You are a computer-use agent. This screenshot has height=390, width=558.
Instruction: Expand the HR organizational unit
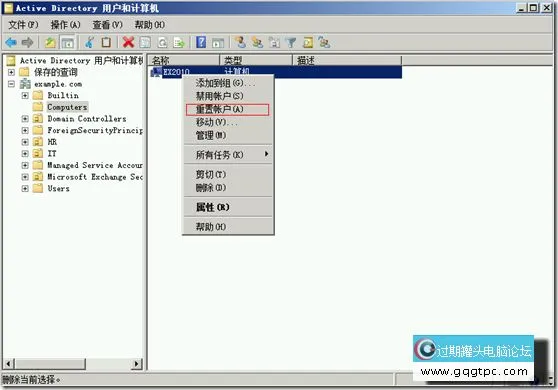[25, 142]
